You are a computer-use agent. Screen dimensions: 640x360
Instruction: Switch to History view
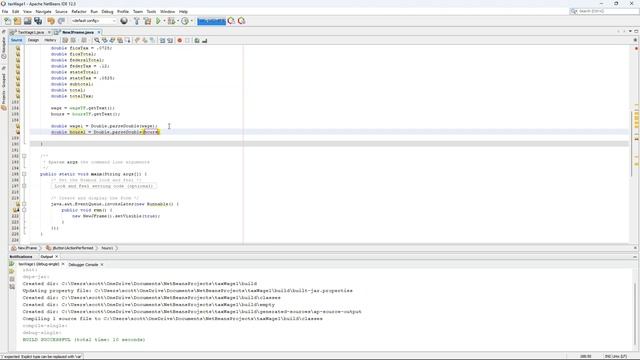tap(50, 40)
